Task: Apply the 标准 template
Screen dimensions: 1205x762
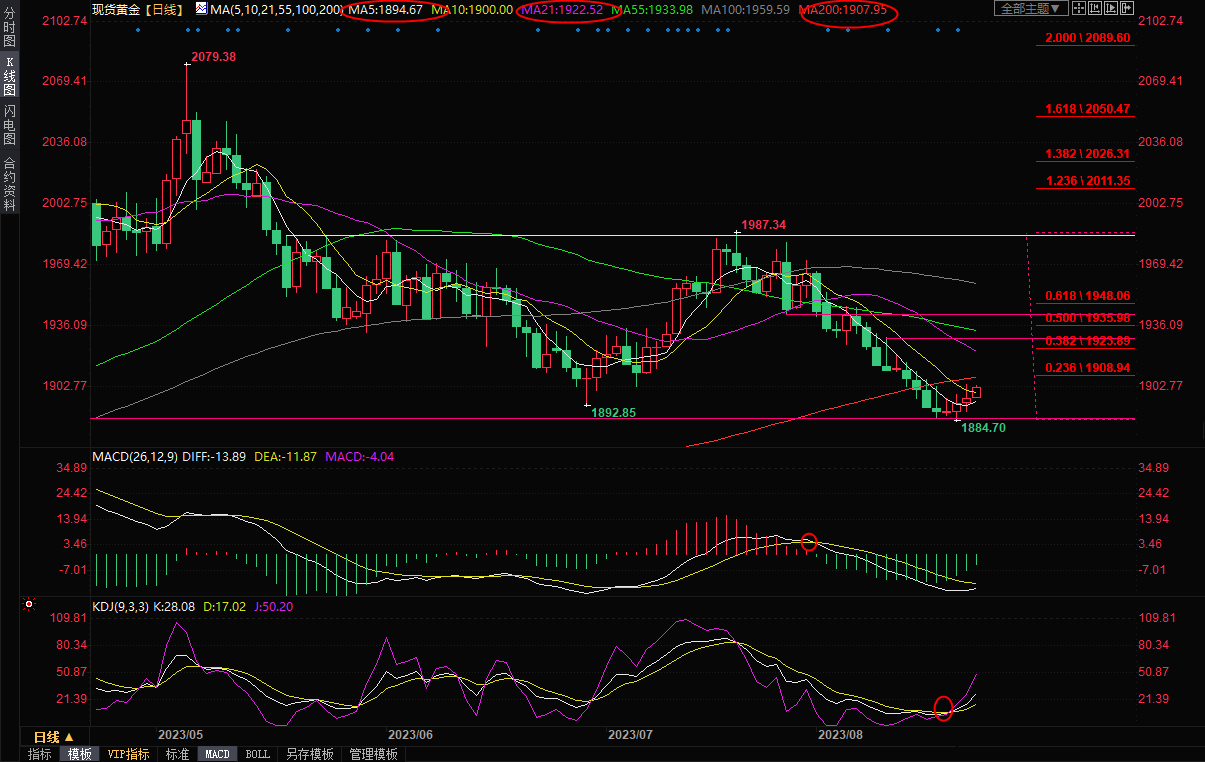Action: pos(177,754)
